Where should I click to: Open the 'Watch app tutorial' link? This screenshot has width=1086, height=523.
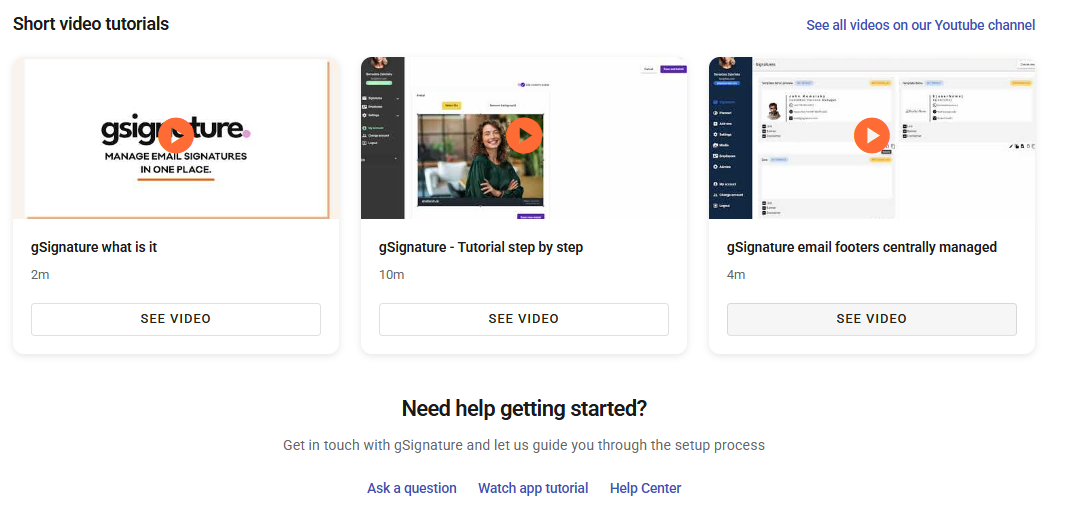(x=533, y=488)
